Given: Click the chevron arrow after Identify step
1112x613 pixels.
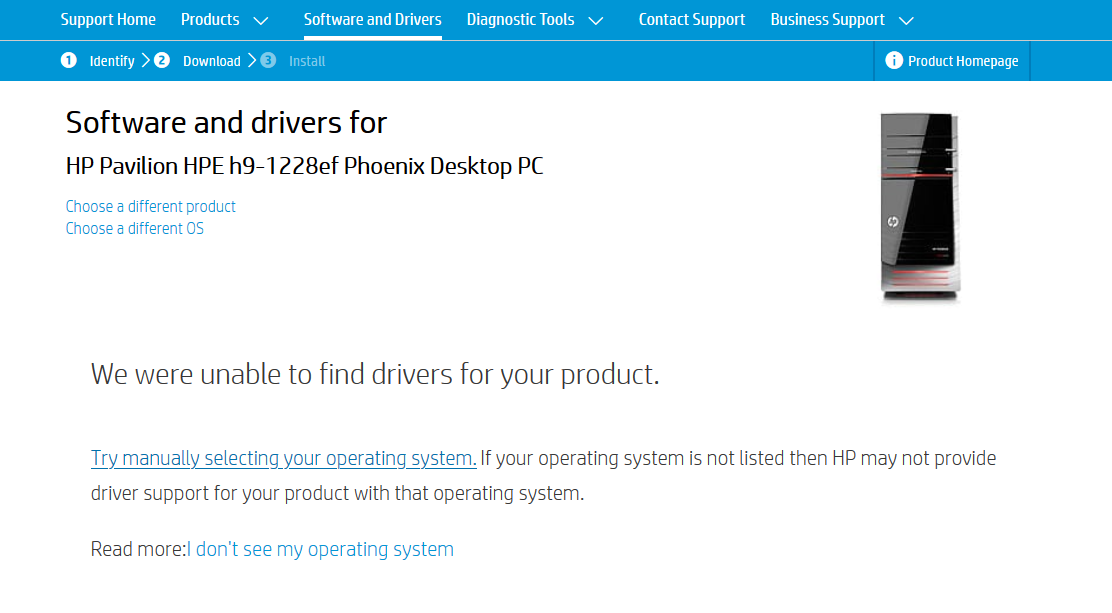Looking at the screenshot, I should [x=146, y=61].
